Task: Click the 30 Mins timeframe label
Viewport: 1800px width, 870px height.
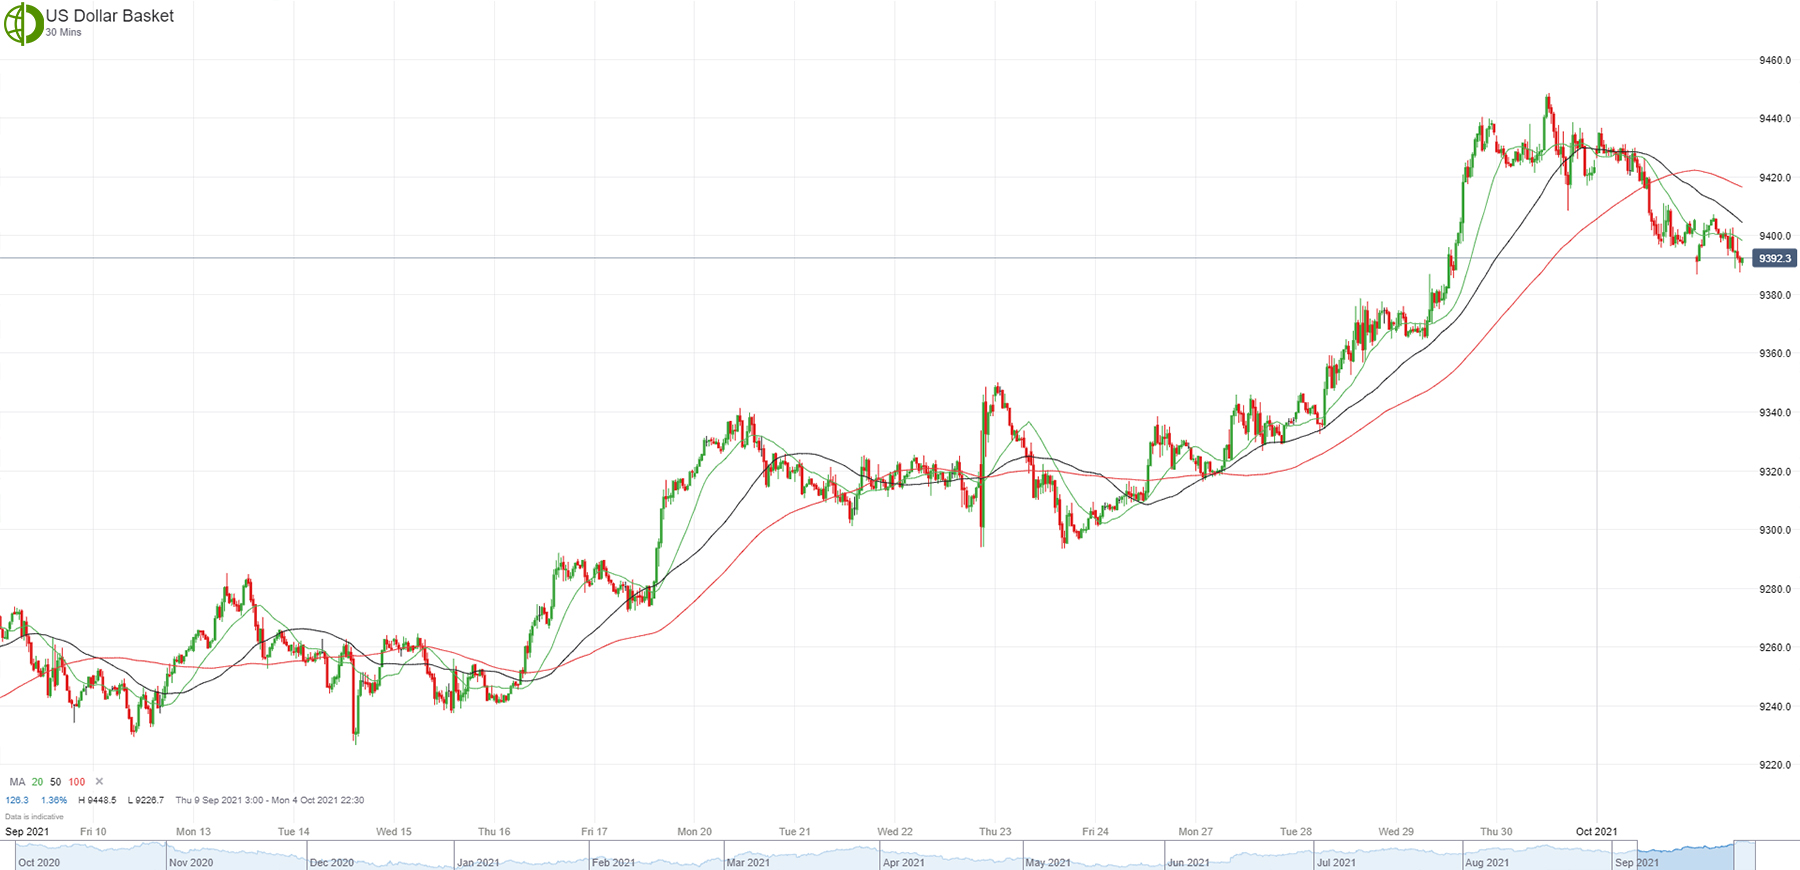Action: [x=64, y=33]
